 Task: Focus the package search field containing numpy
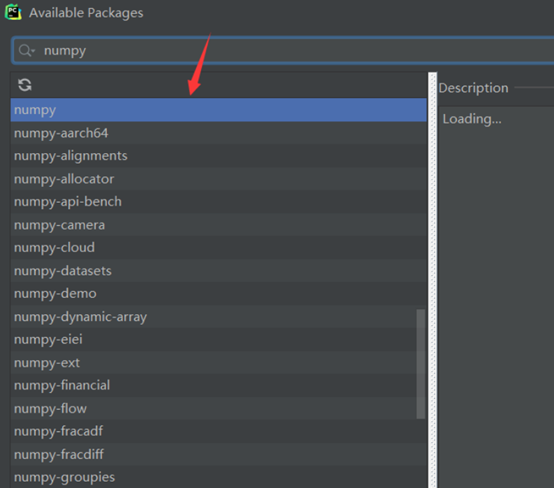(283, 51)
